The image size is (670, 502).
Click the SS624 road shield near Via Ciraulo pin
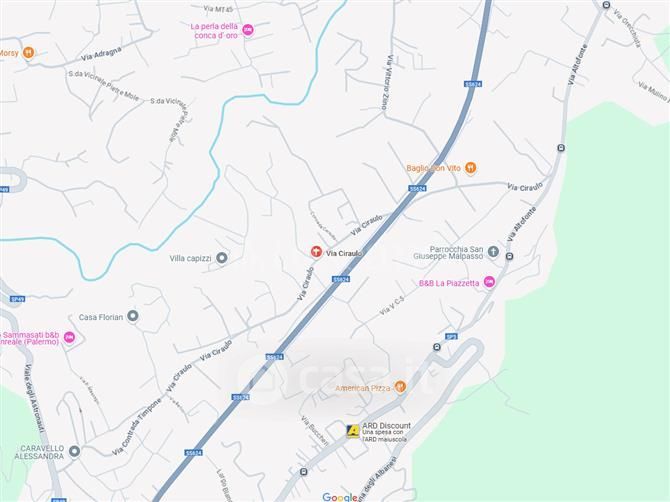(341, 279)
